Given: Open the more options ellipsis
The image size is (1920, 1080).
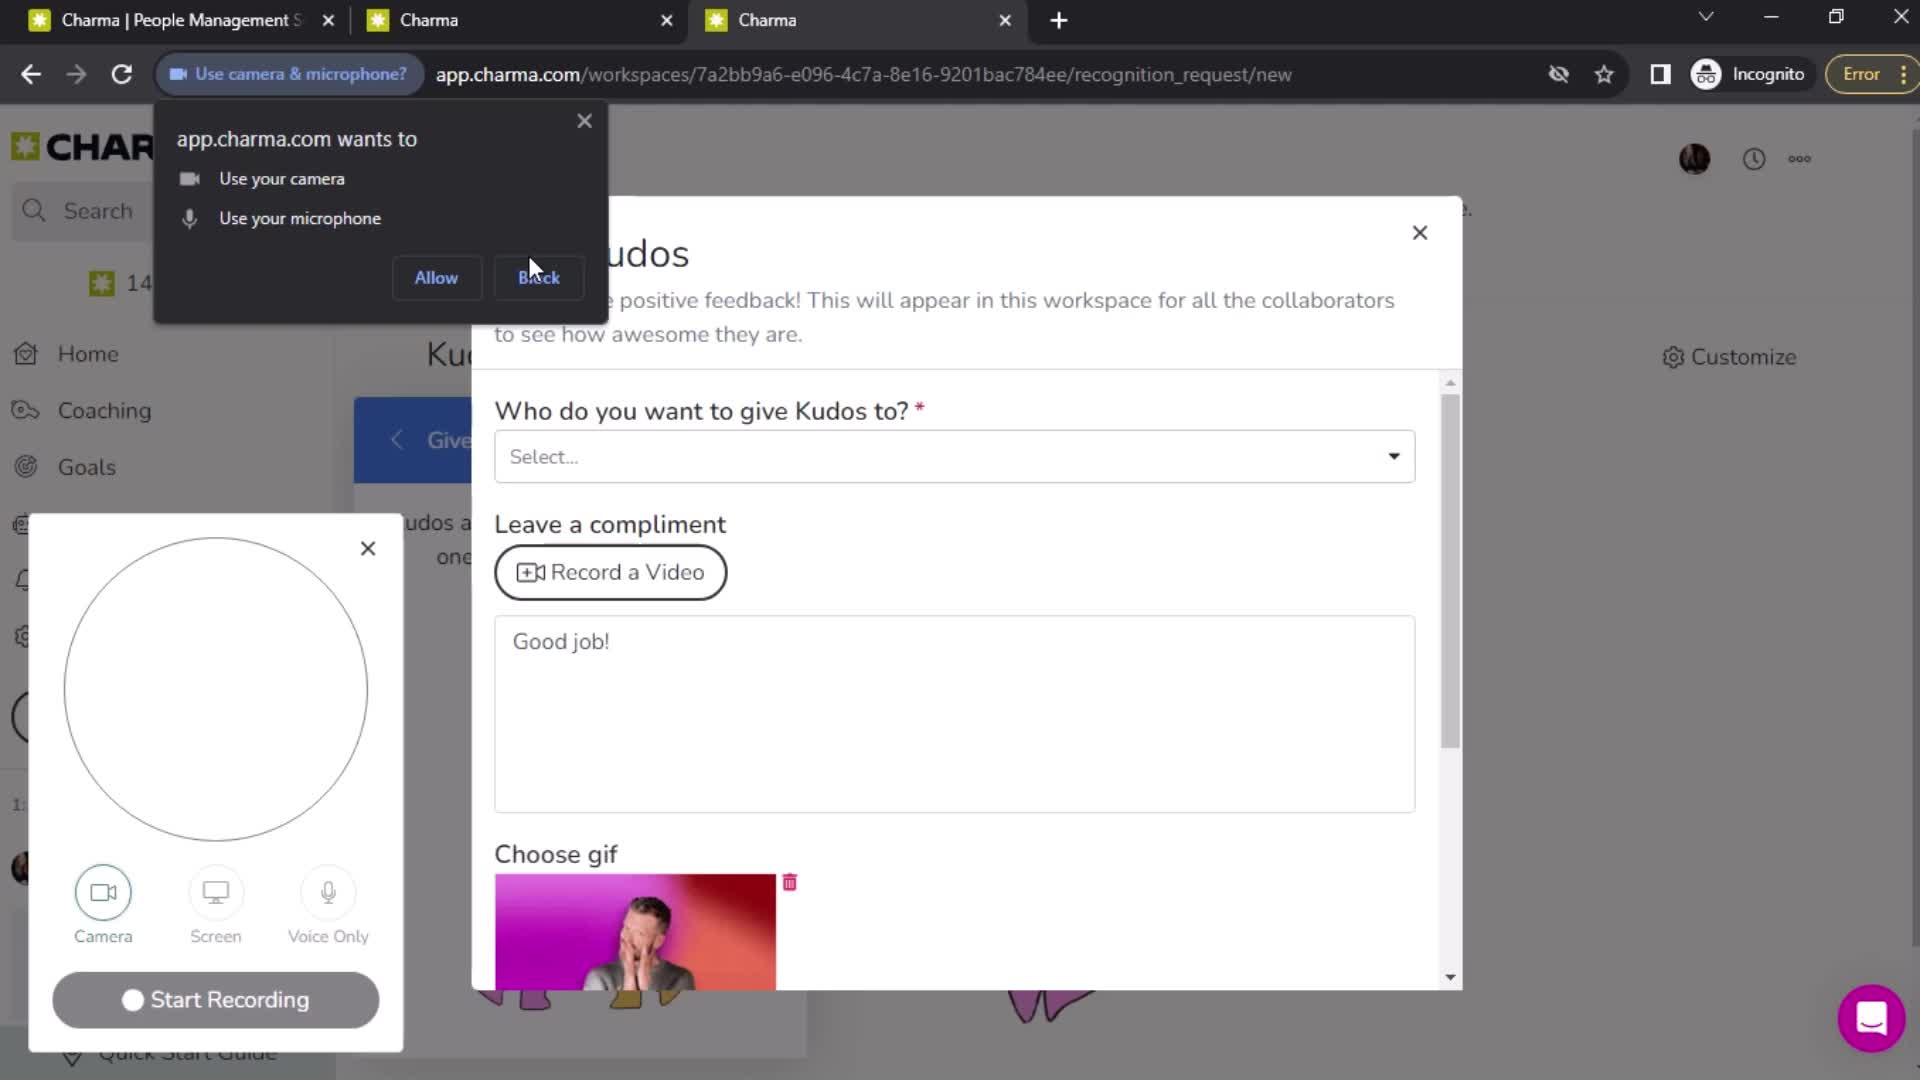Looking at the screenshot, I should click(x=1800, y=159).
